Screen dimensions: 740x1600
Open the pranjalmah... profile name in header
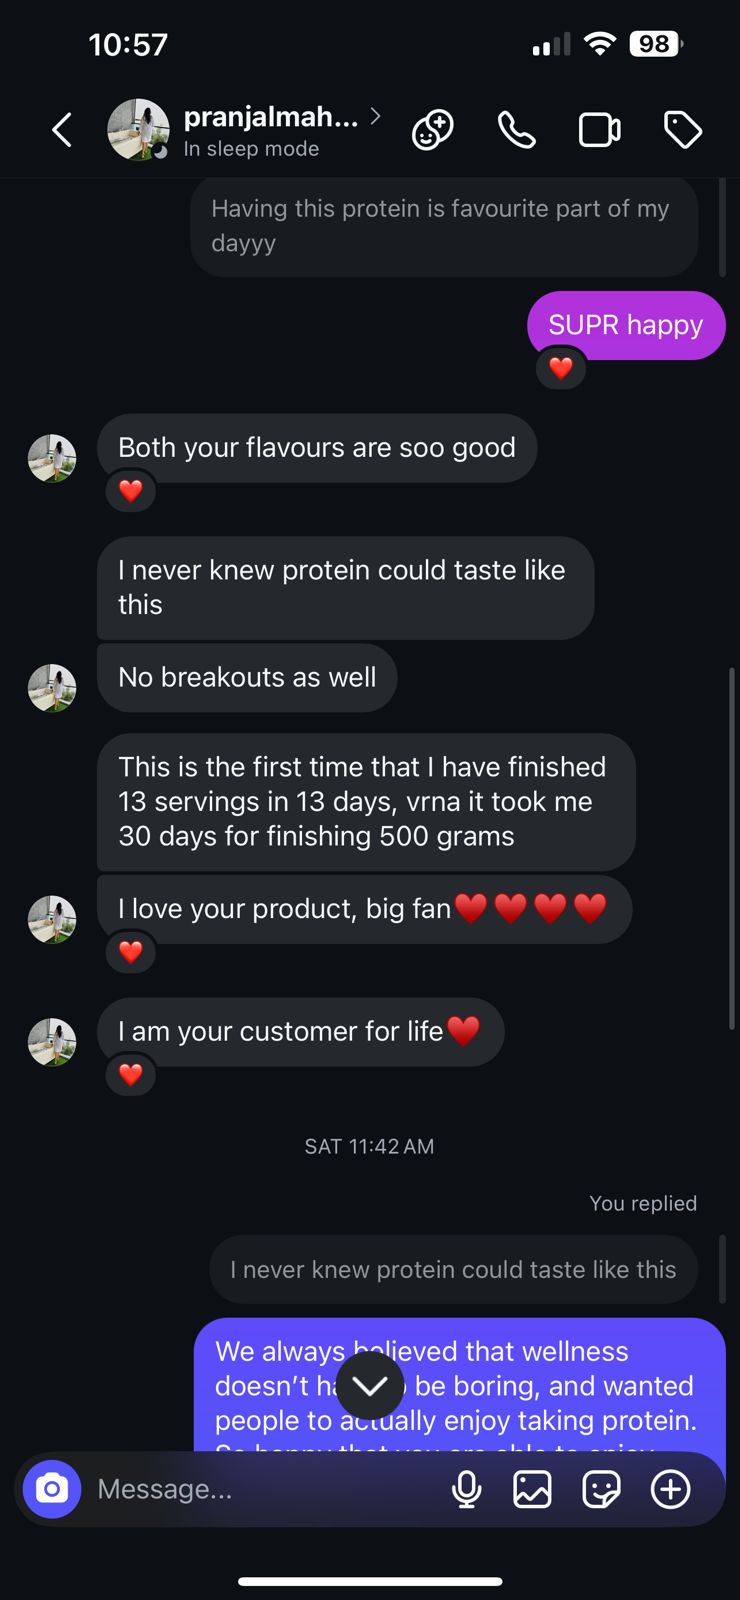[x=270, y=117]
